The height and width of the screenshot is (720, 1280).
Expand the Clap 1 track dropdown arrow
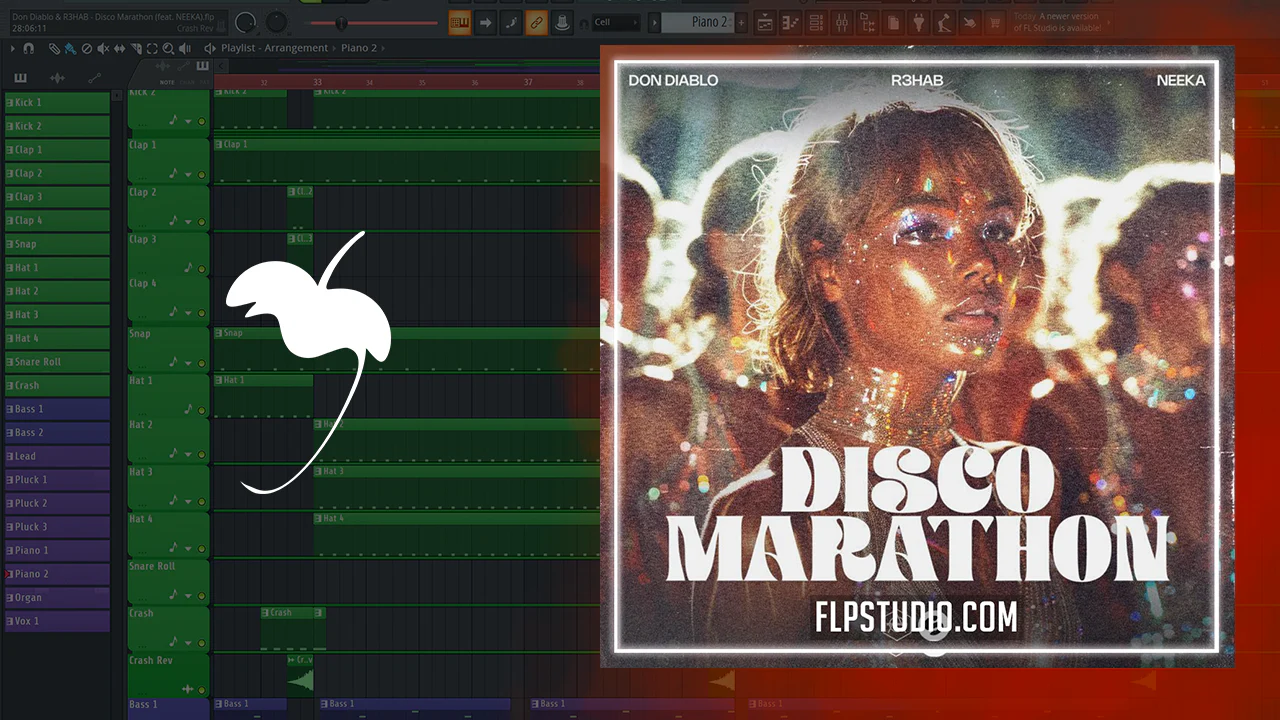tap(187, 174)
